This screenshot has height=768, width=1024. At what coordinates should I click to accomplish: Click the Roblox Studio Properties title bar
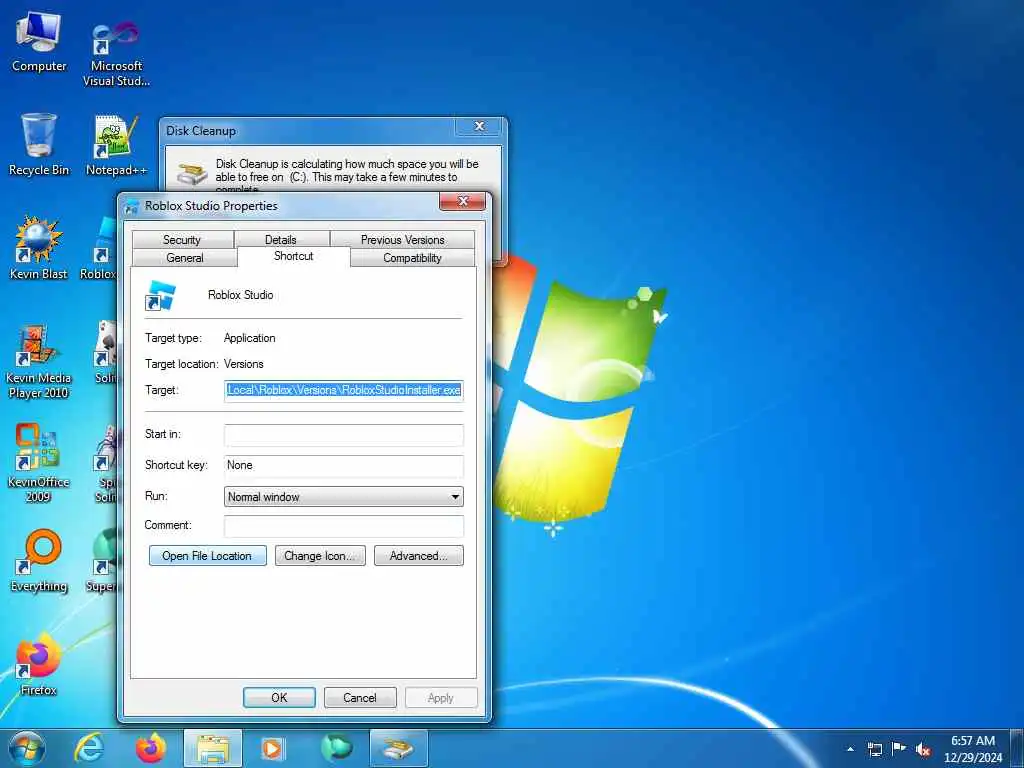point(281,206)
